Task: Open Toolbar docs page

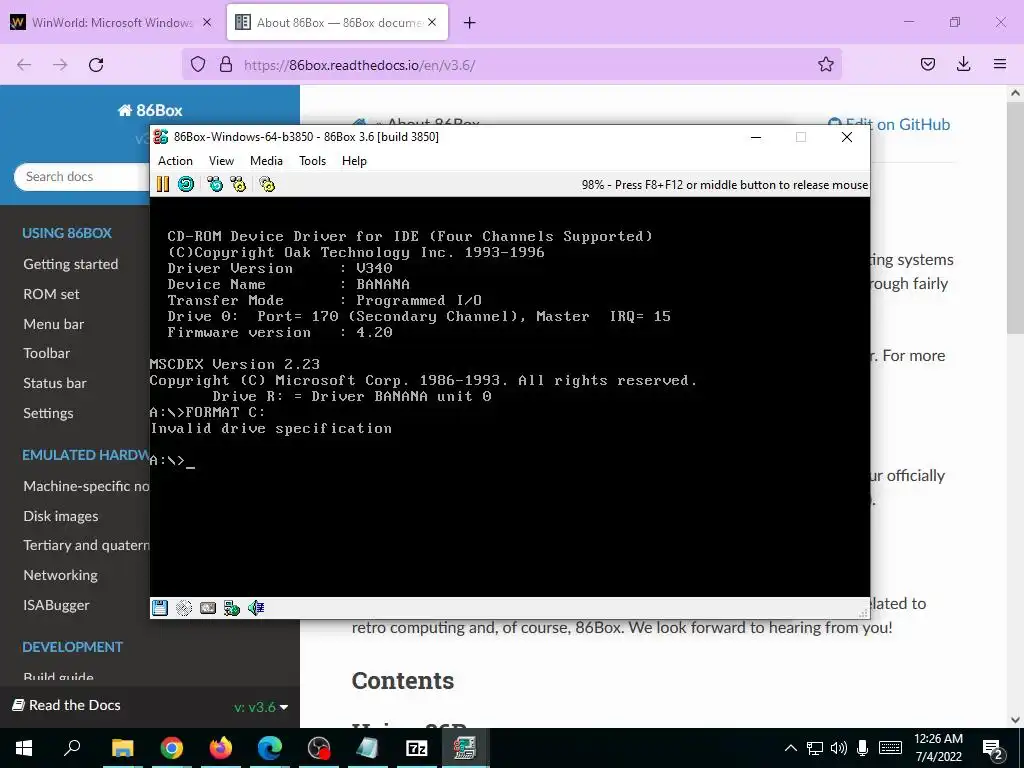Action: point(46,353)
